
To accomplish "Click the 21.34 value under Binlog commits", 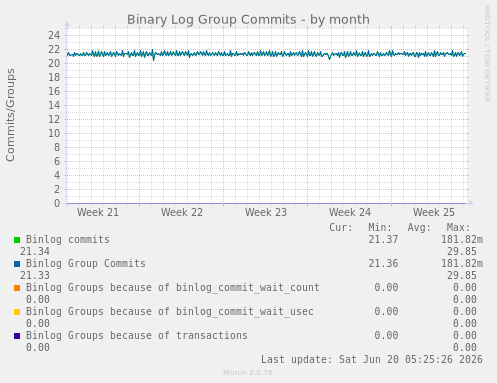I will coord(35,252).
